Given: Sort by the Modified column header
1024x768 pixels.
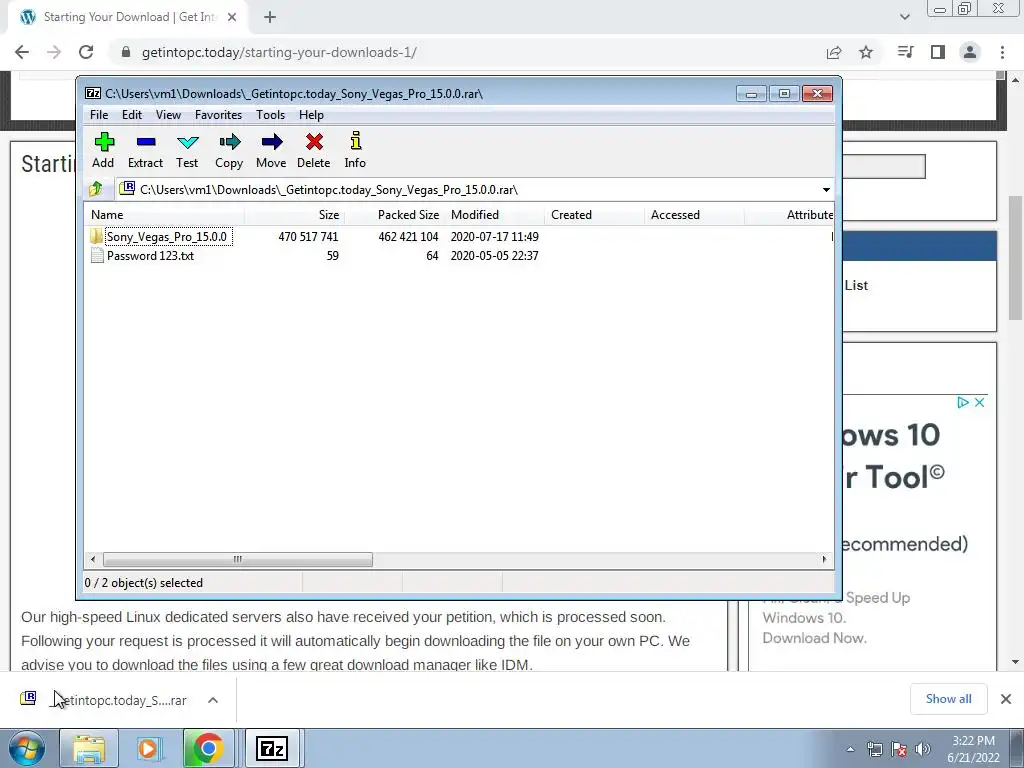Looking at the screenshot, I should [494, 215].
